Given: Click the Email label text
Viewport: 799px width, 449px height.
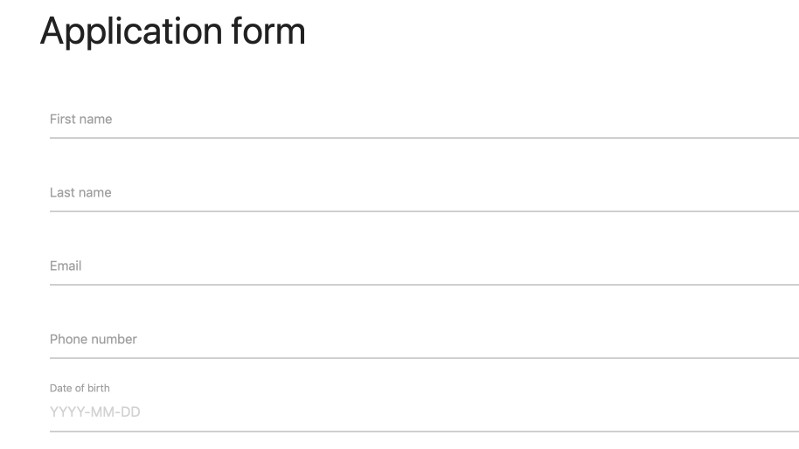Looking at the screenshot, I should pyautogui.click(x=66, y=267).
